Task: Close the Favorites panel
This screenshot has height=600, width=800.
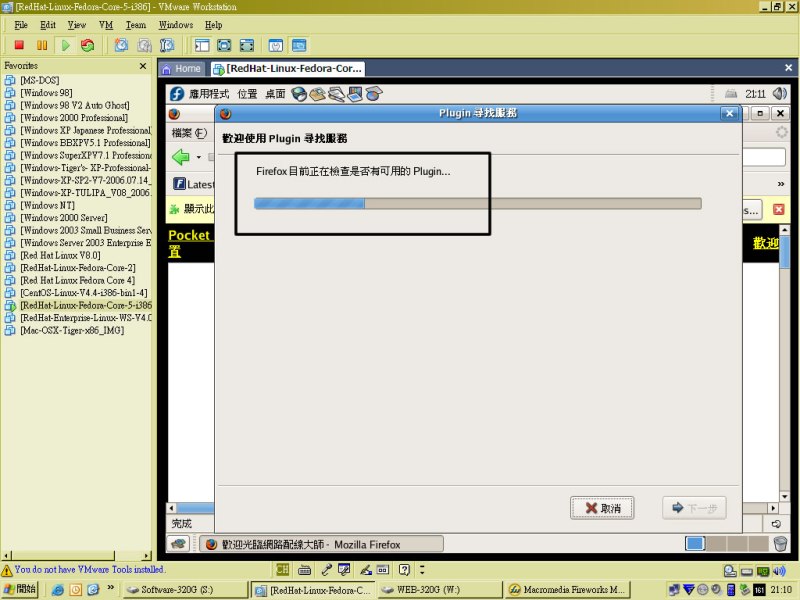Action: coord(143,66)
